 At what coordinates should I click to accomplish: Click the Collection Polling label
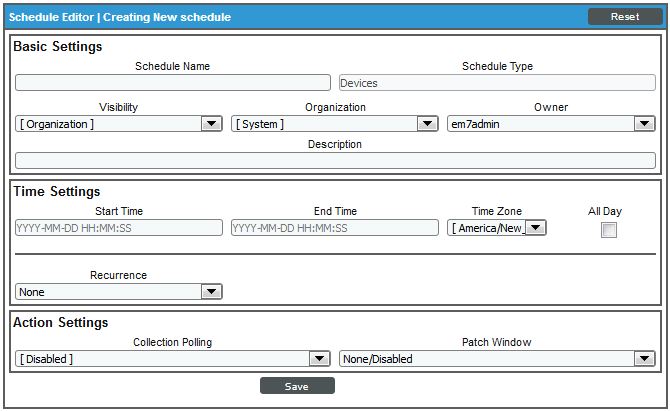[173, 342]
